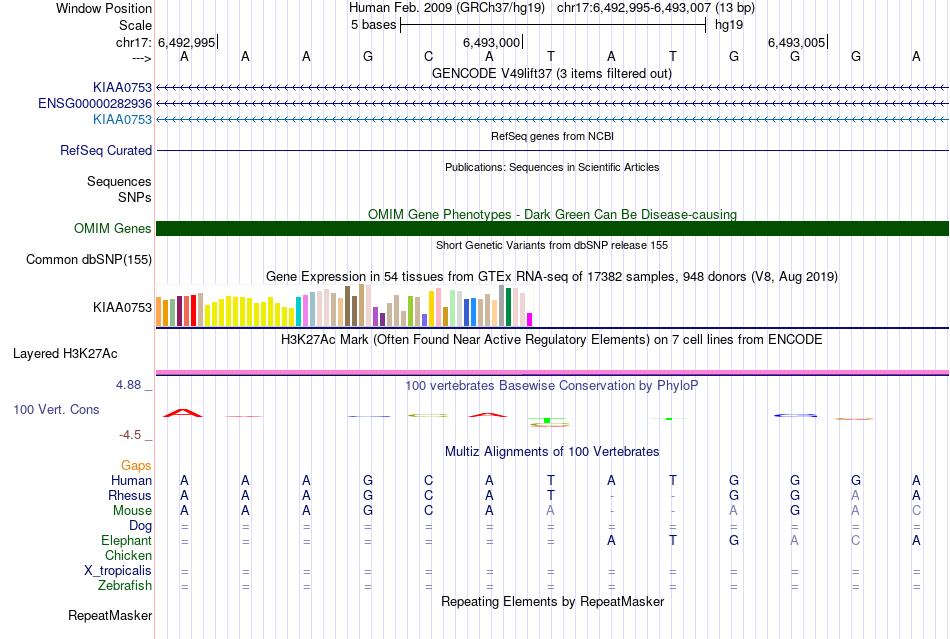Click the Layered H3K27Ac label
Image resolution: width=950 pixels, height=639 pixels.
coord(65,354)
